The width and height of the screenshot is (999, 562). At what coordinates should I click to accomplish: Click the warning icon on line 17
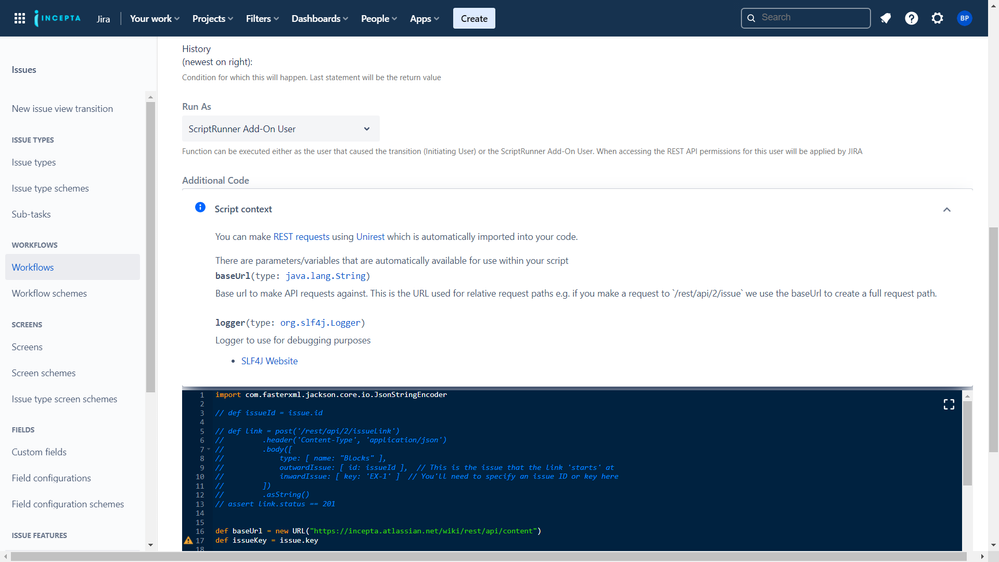point(188,540)
